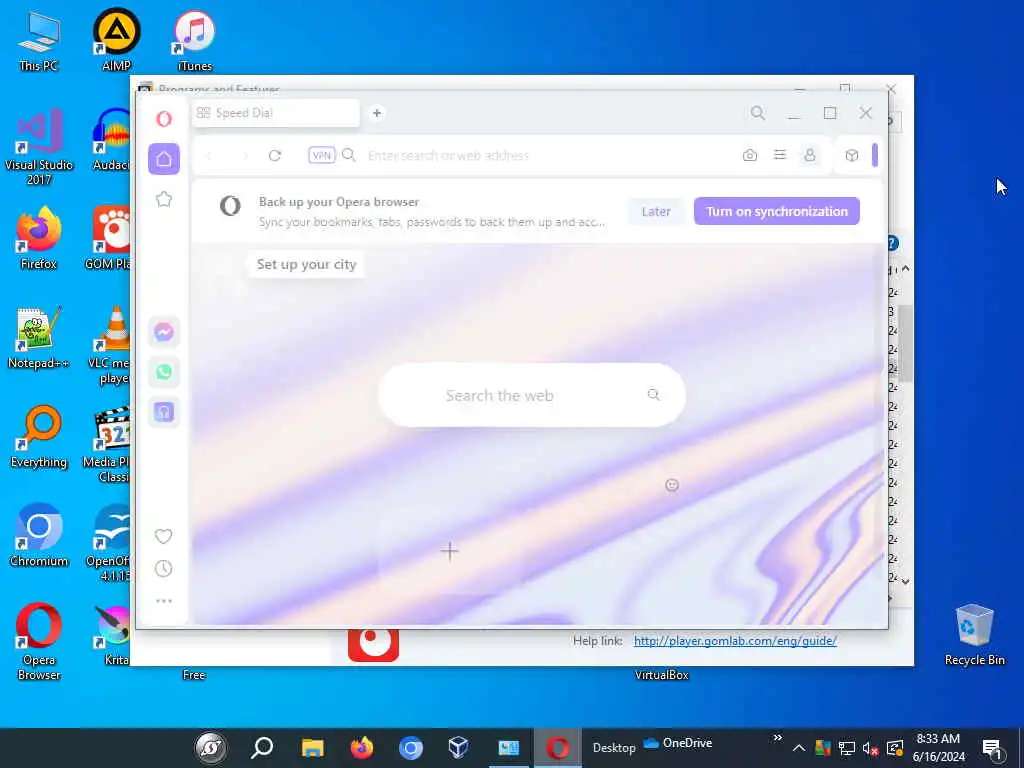Screen dimensions: 1024x768
Task: Open the notification center icon
Action: click(993, 748)
